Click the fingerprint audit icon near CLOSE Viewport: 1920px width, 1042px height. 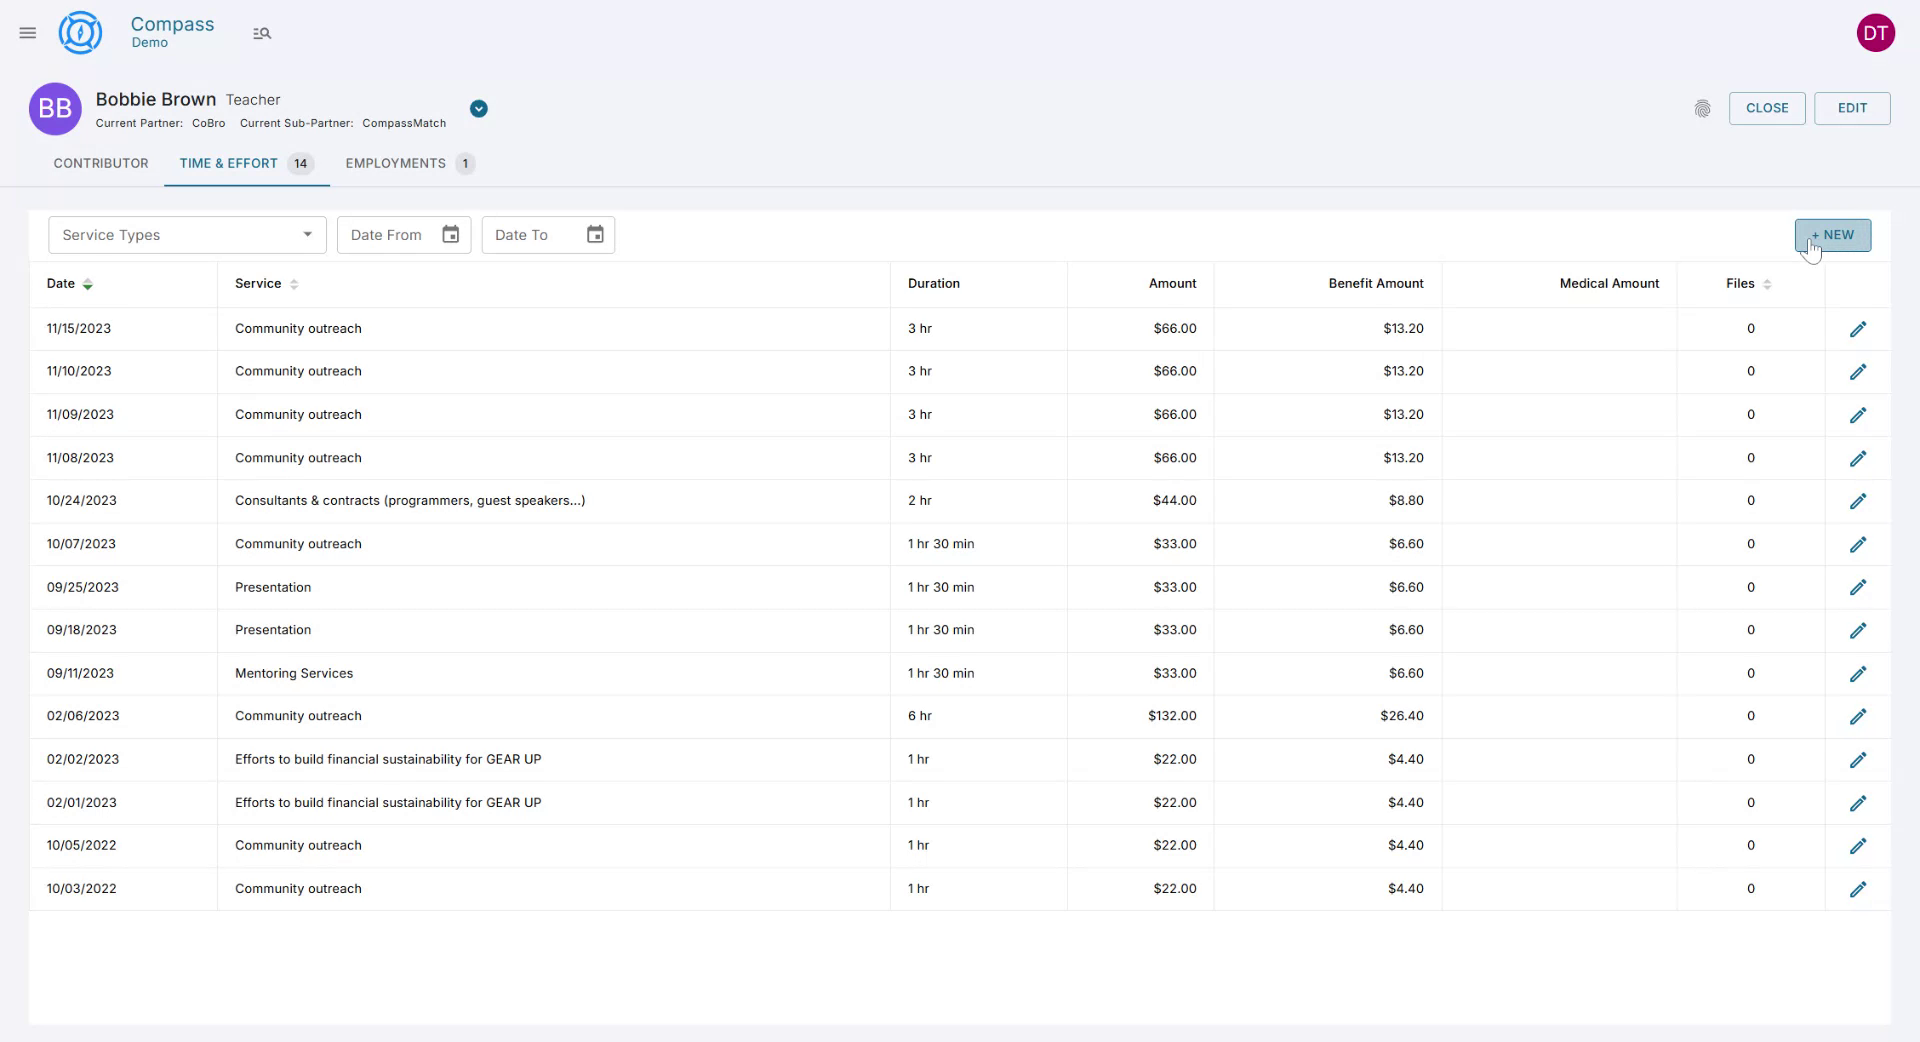1703,109
